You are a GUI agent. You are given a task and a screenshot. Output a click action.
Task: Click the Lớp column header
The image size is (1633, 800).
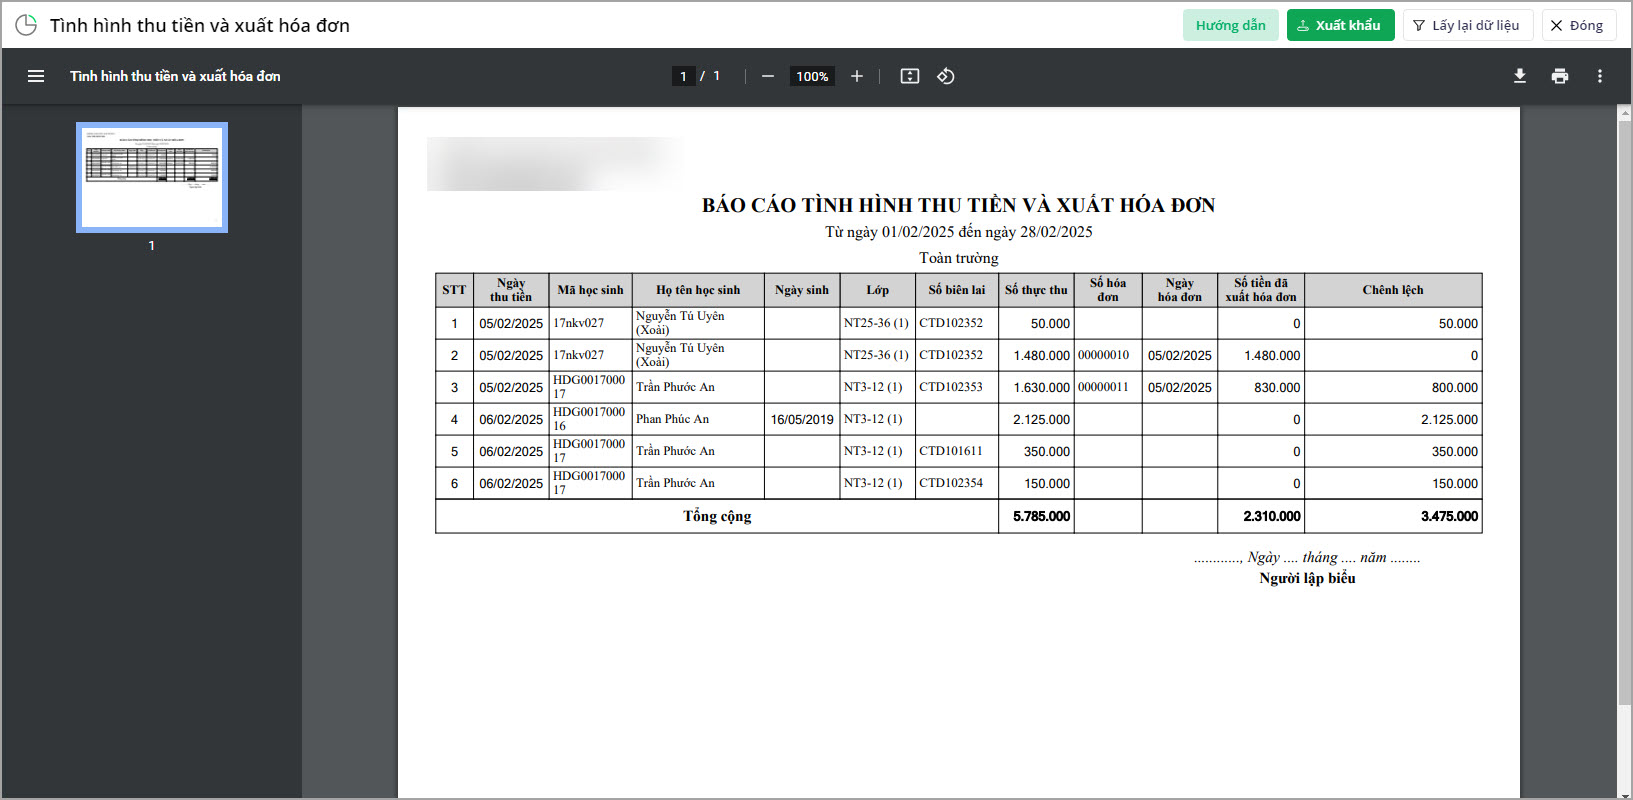pyautogui.click(x=878, y=290)
